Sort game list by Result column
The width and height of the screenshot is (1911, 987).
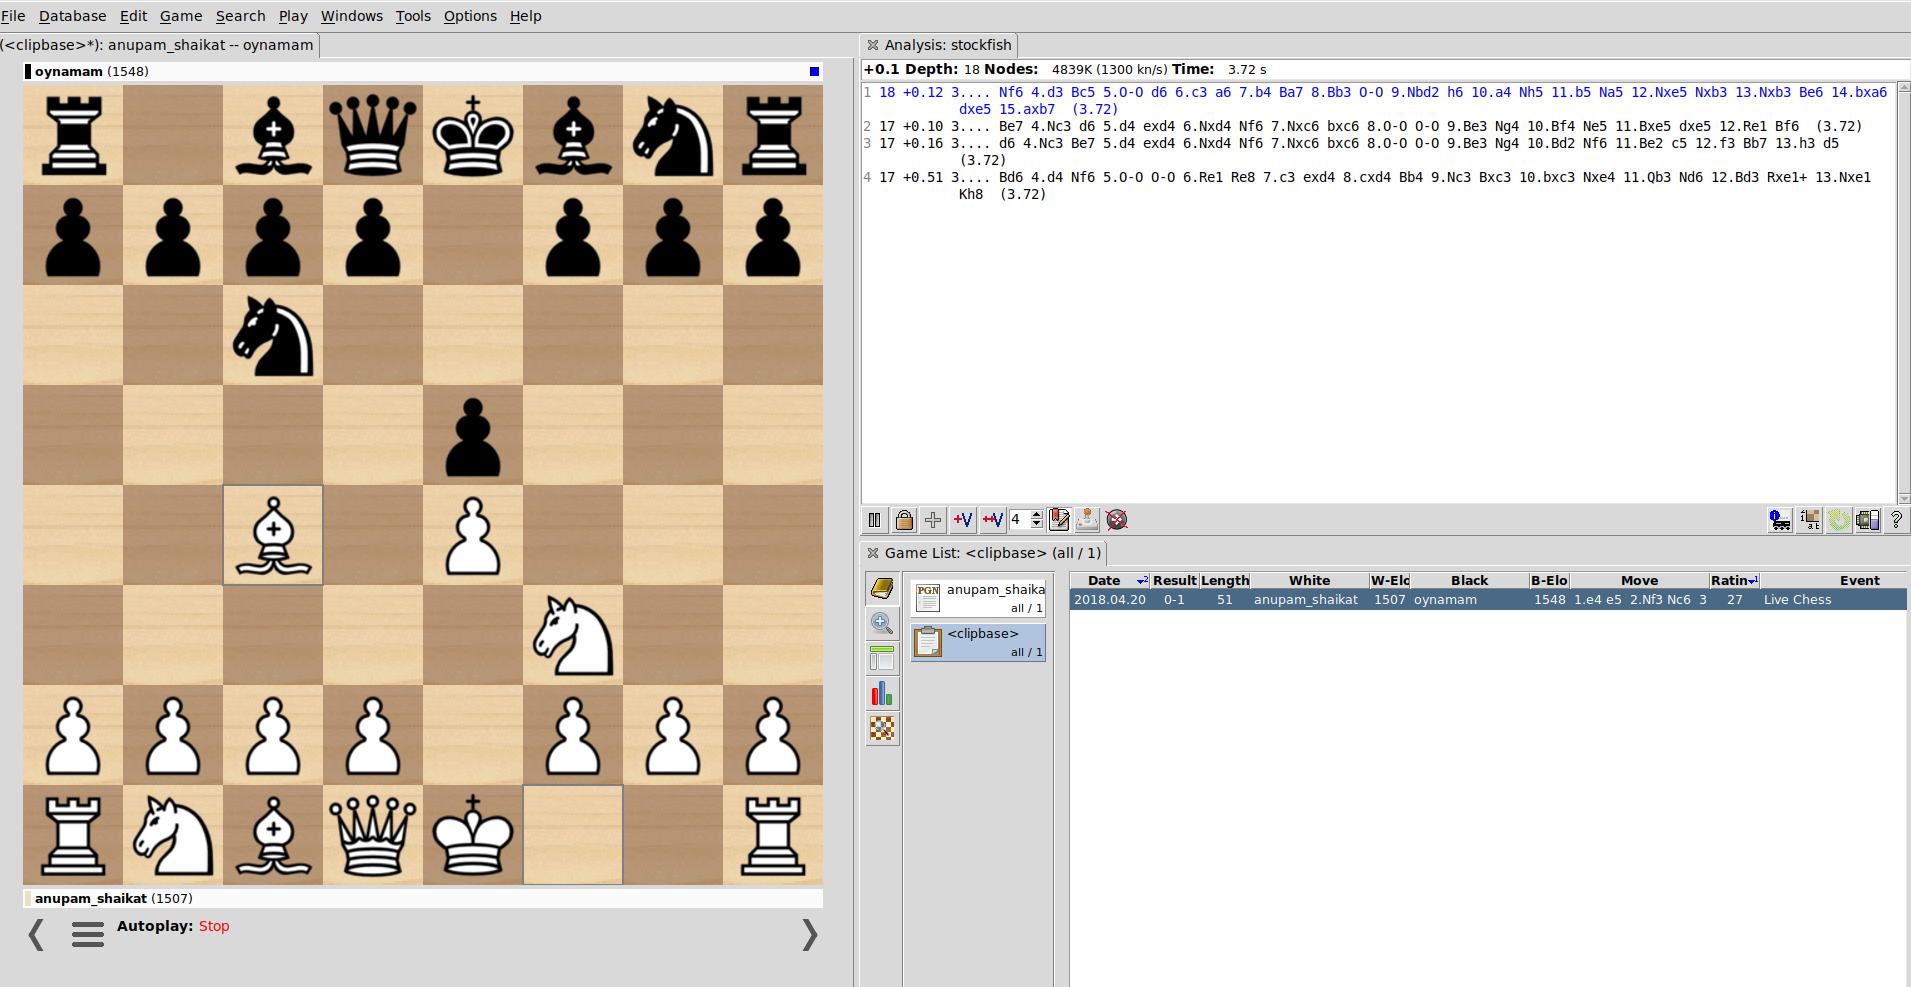pyautogui.click(x=1174, y=580)
